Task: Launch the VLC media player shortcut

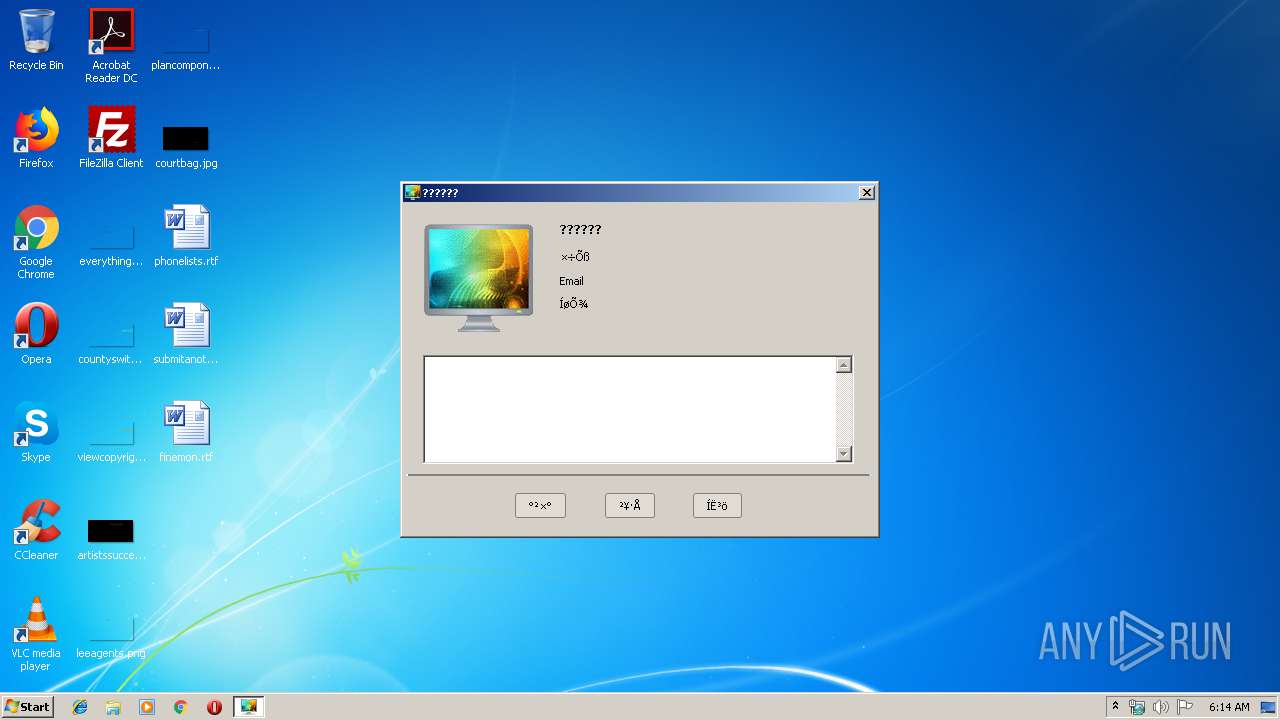Action: click(x=36, y=634)
